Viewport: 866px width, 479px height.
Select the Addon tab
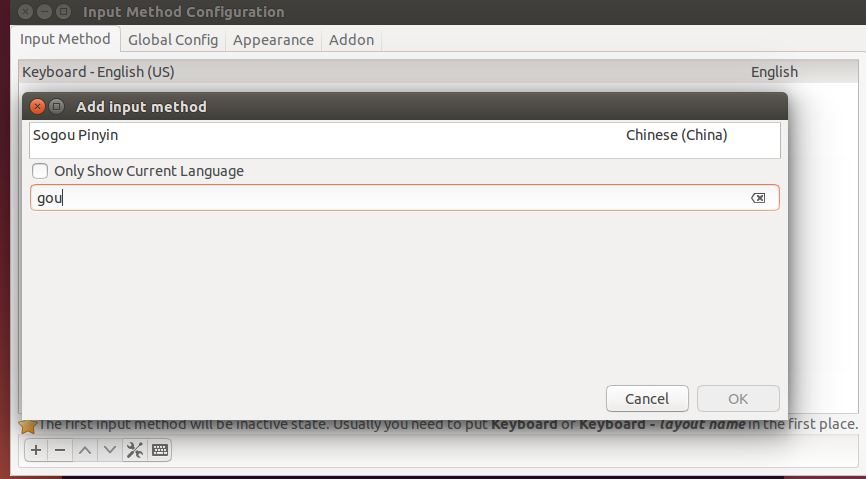[x=351, y=40]
